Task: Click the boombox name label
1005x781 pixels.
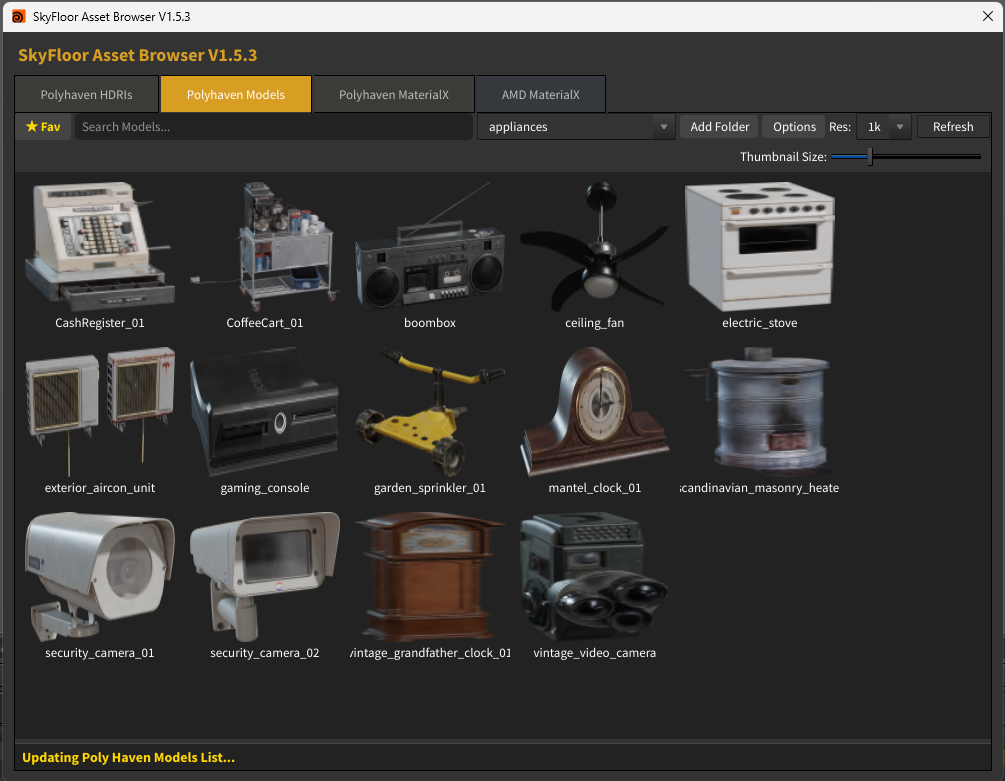Action: point(430,323)
